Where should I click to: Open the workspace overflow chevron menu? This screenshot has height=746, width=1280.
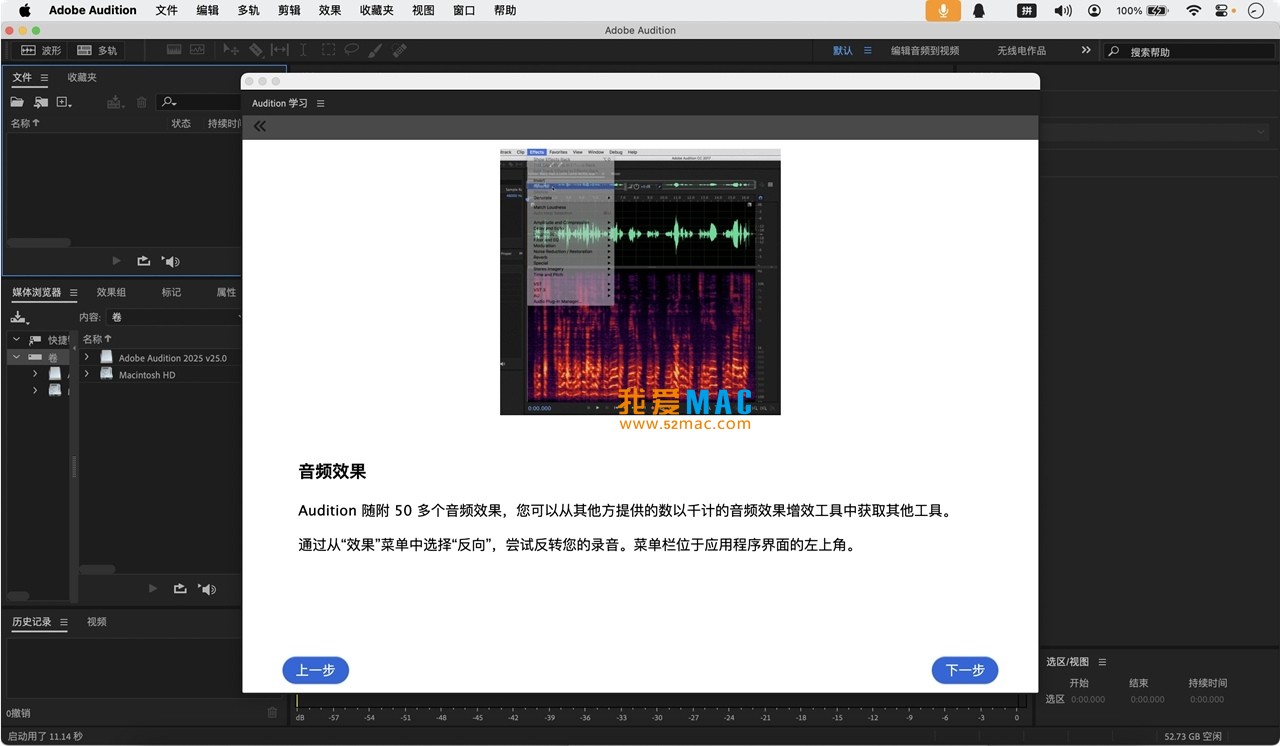coord(1086,50)
